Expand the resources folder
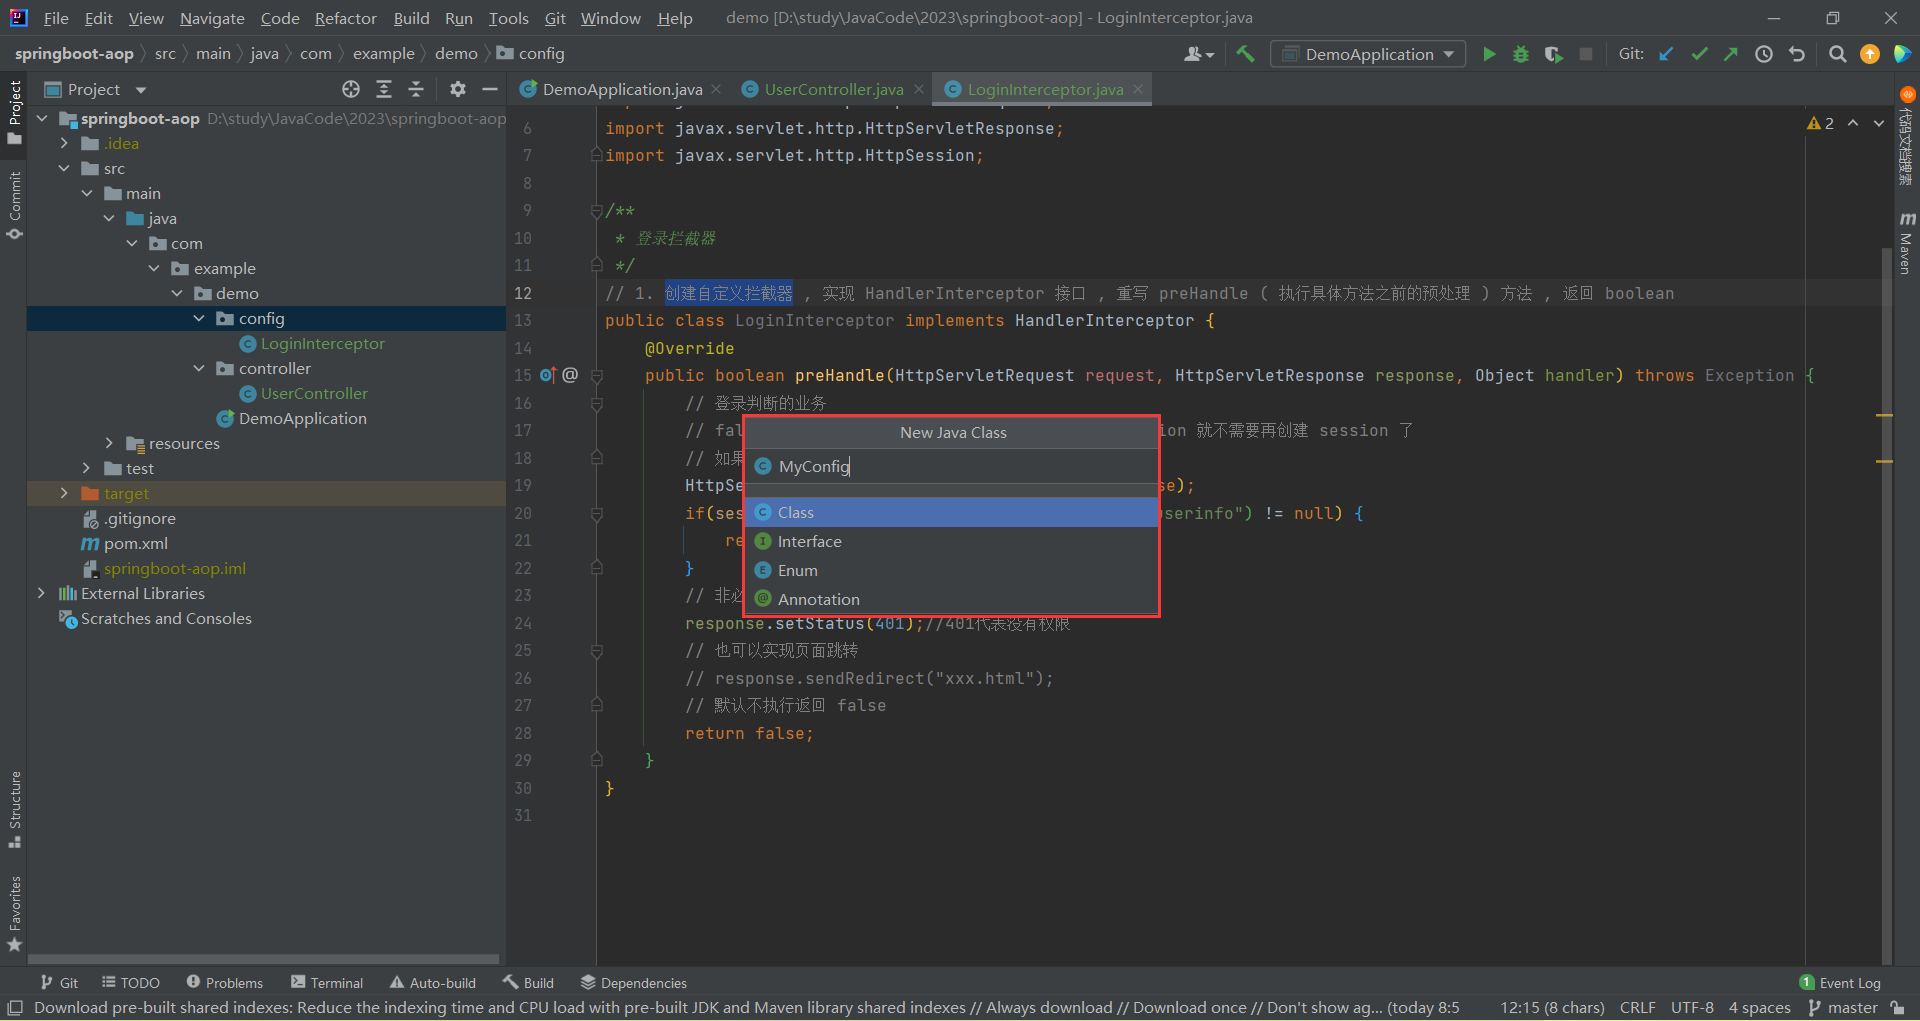Viewport: 1920px width, 1021px height. [109, 443]
